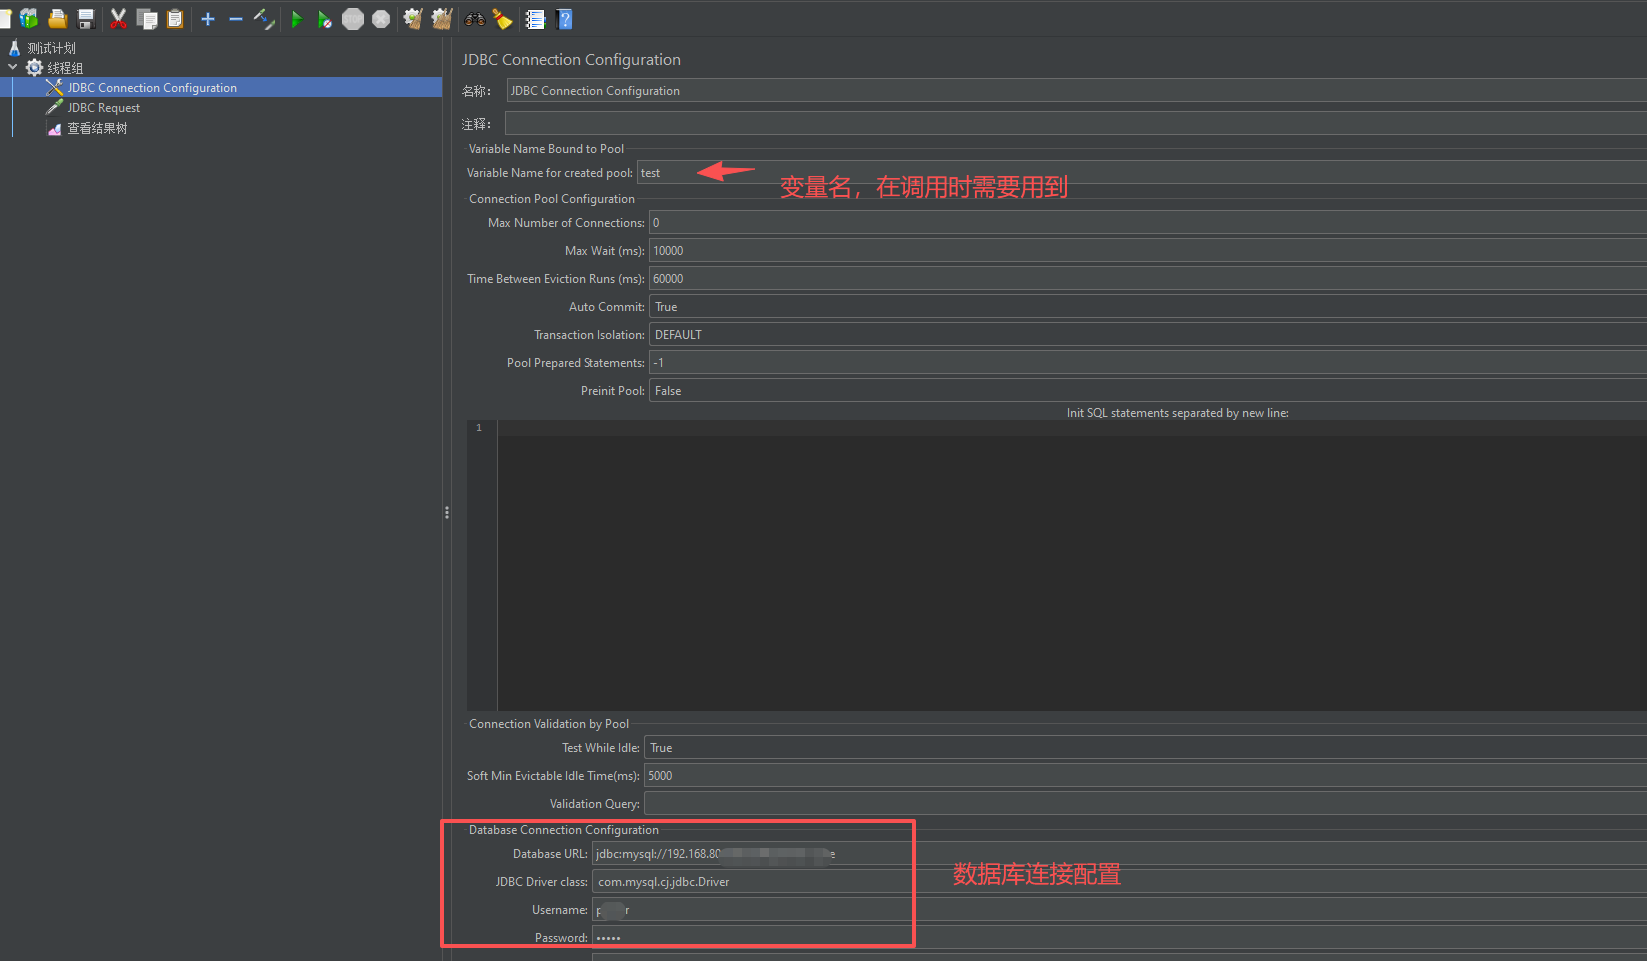This screenshot has width=1647, height=961.
Task: Open Search with binoculars icon
Action: [475, 19]
